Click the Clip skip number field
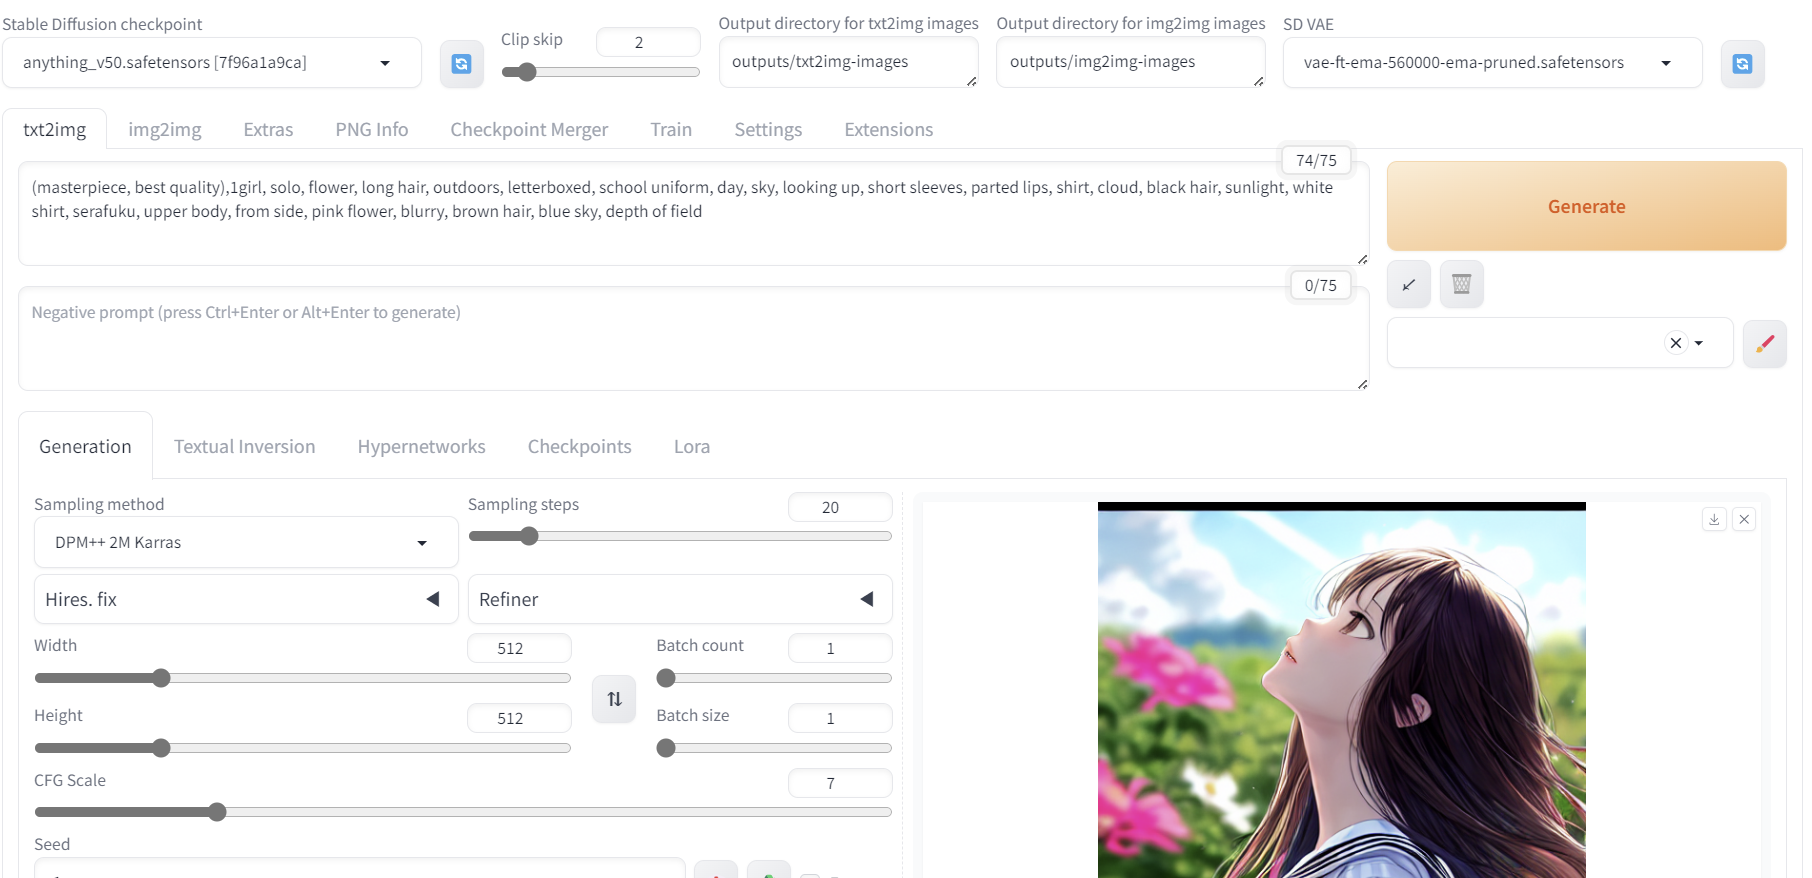1812x878 pixels. [x=648, y=42]
